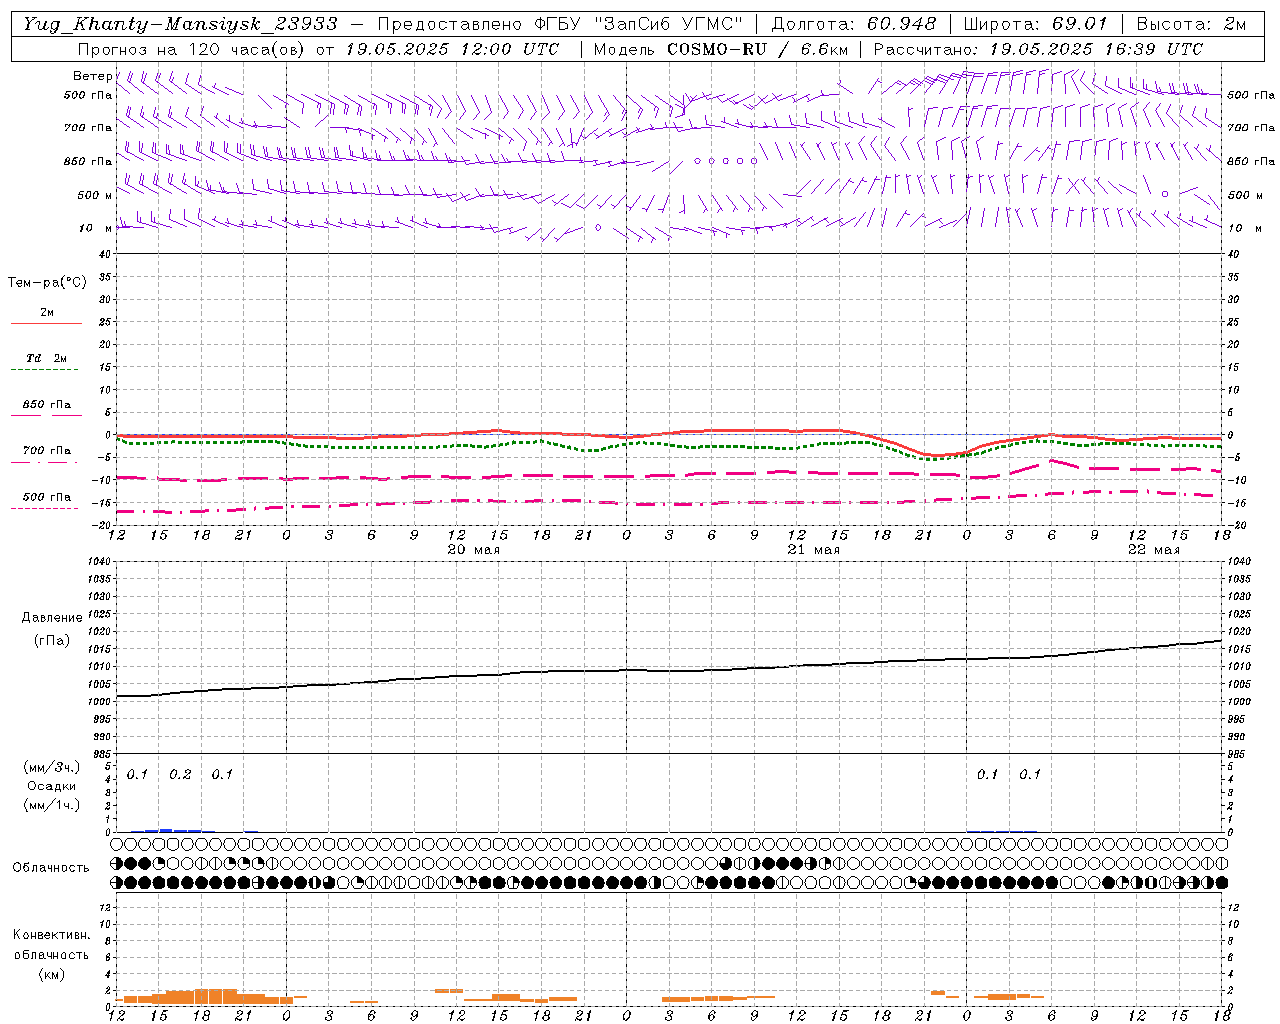Screen dimensions: 1280x1024
Task: Select the latitude value Широта: 69.01
Action: 1036,24
